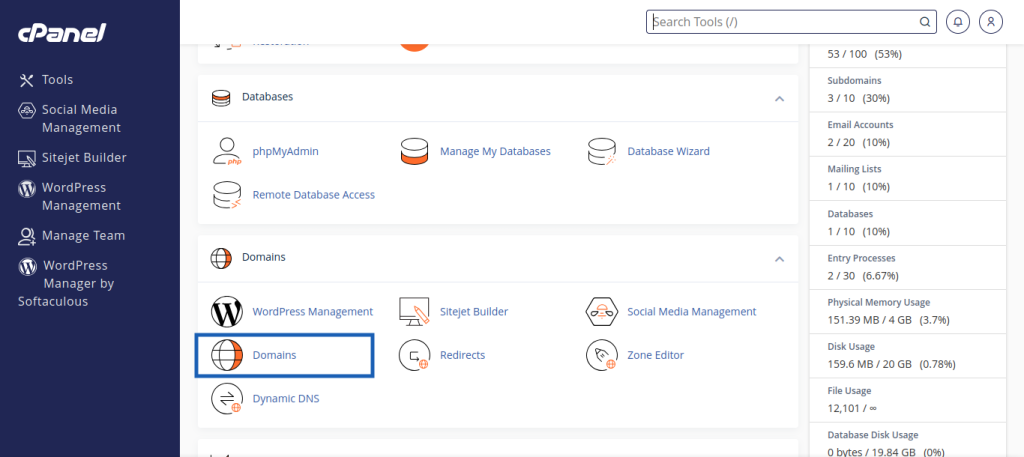Screen dimensions: 1024x457
Task: Click the Zone Editor rocket icon
Action: 602,355
